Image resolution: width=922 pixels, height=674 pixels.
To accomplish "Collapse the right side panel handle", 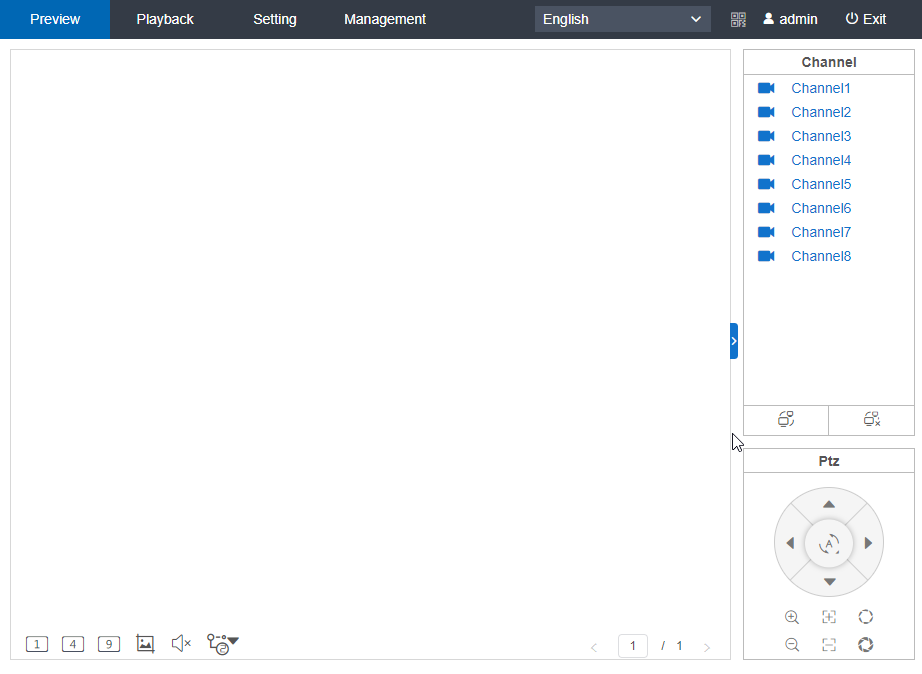I will 734,341.
